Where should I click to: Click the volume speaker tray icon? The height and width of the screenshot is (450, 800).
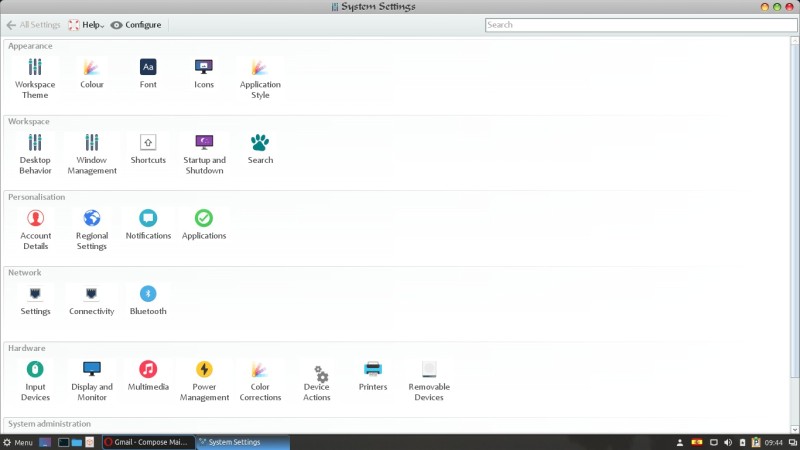point(728,442)
